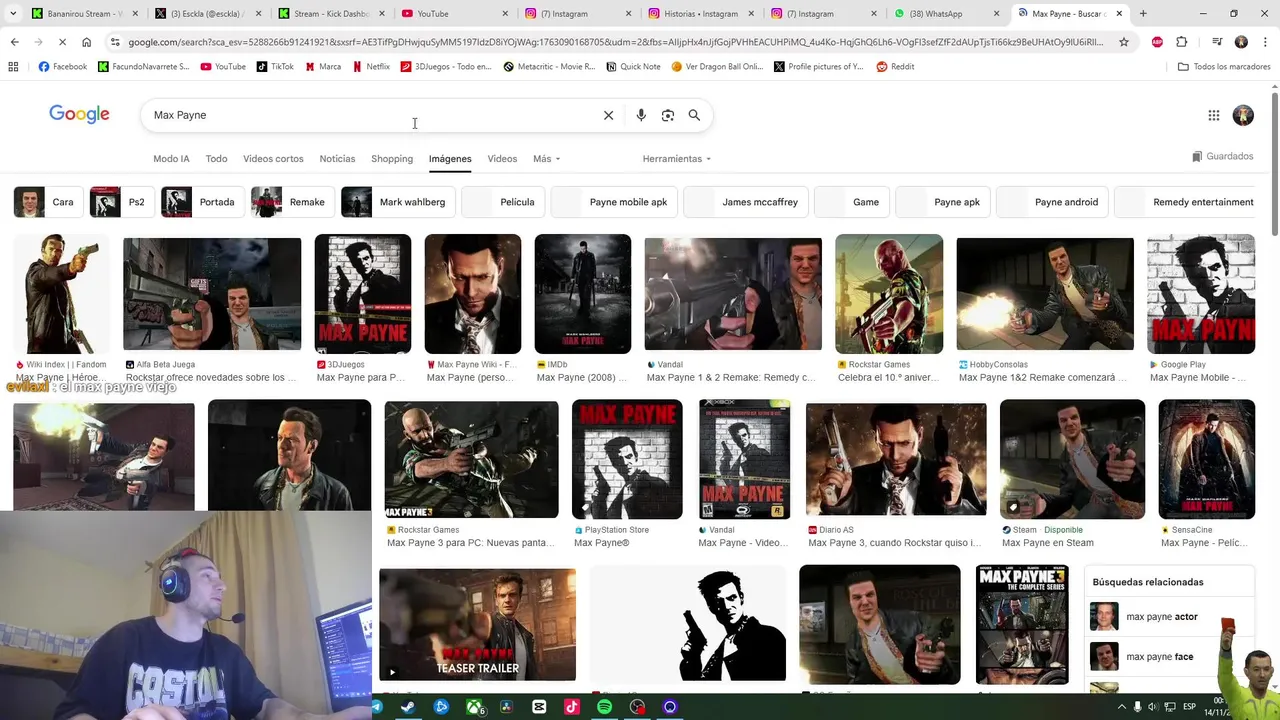This screenshot has width=1280, height=720.
Task: Switch to the Modo IA tab
Action: [x=171, y=159]
